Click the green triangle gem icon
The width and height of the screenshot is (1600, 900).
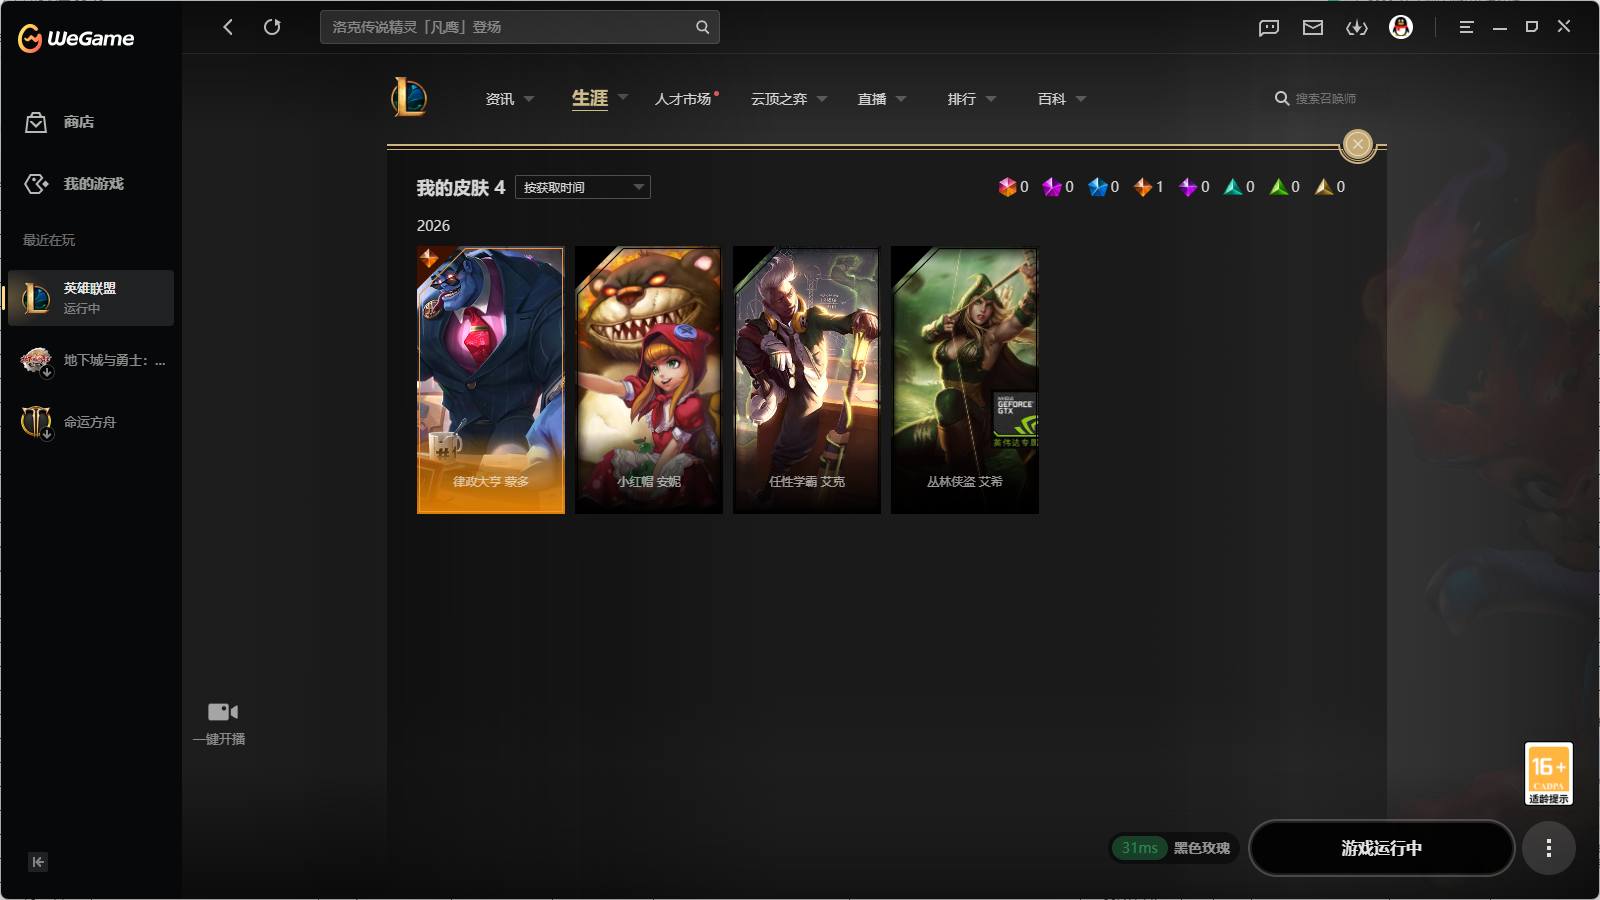pos(1279,187)
